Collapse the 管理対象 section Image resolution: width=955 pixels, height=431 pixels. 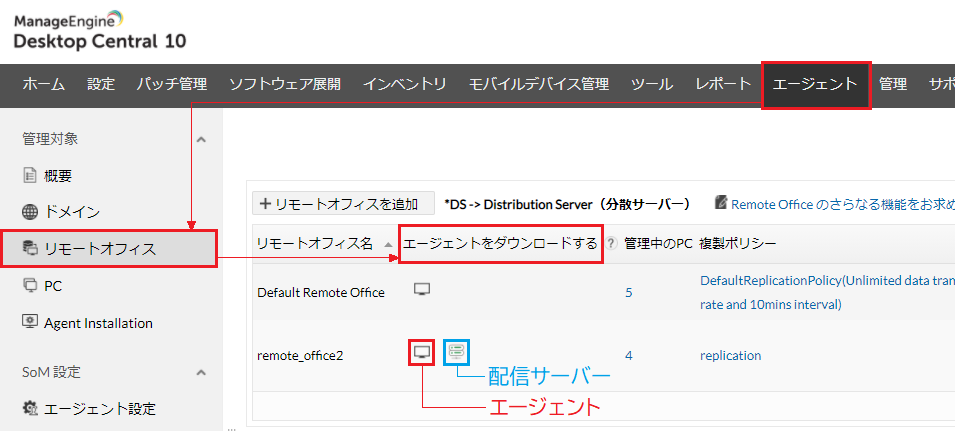(202, 139)
